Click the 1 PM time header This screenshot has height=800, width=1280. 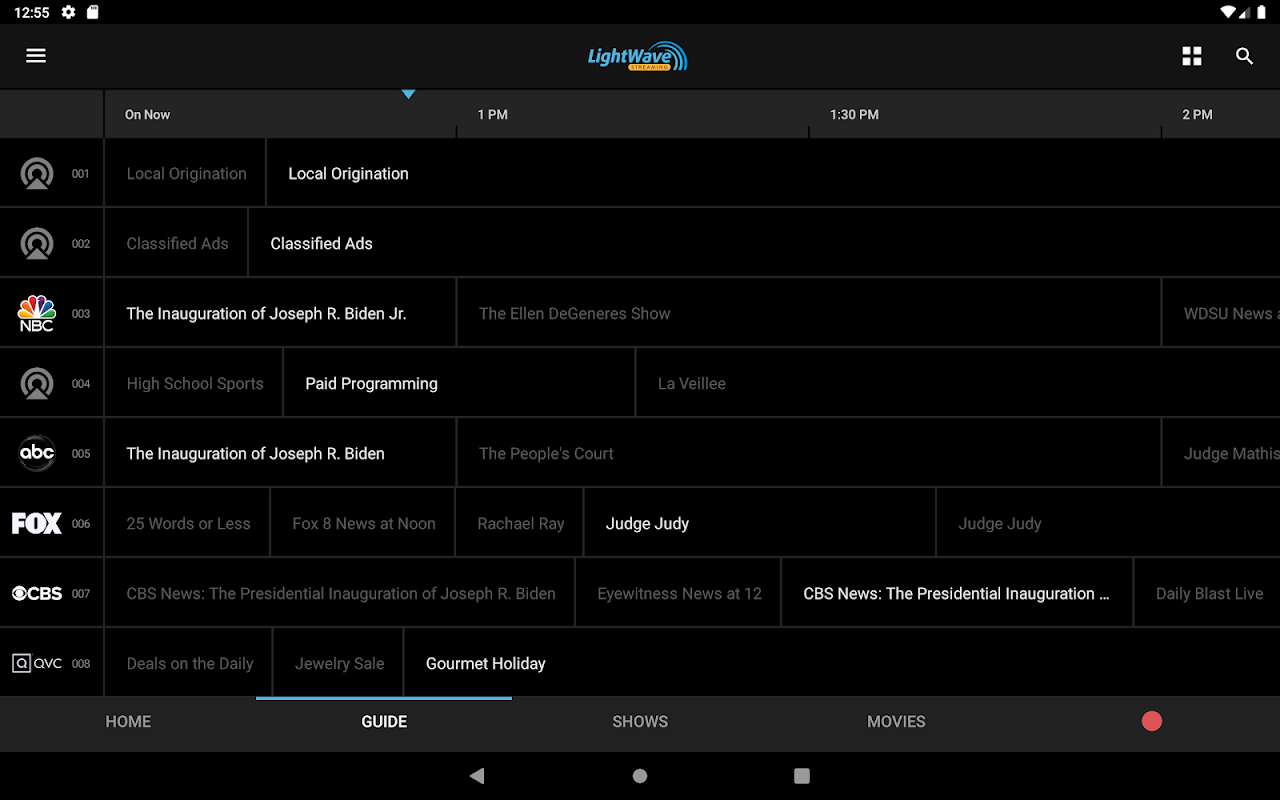pyautogui.click(x=493, y=115)
